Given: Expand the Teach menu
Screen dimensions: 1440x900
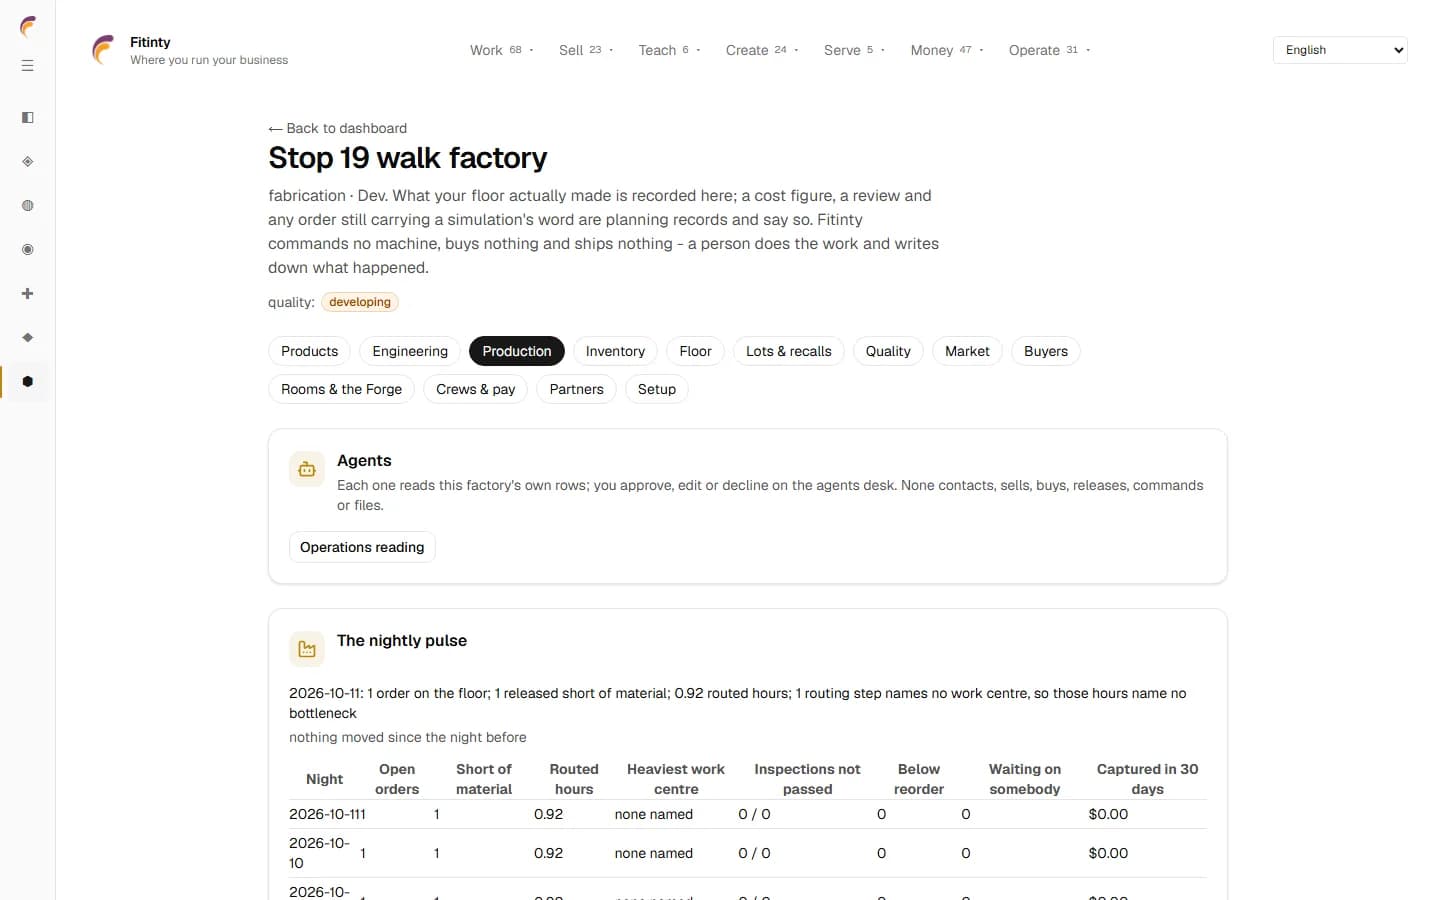Looking at the screenshot, I should [670, 50].
